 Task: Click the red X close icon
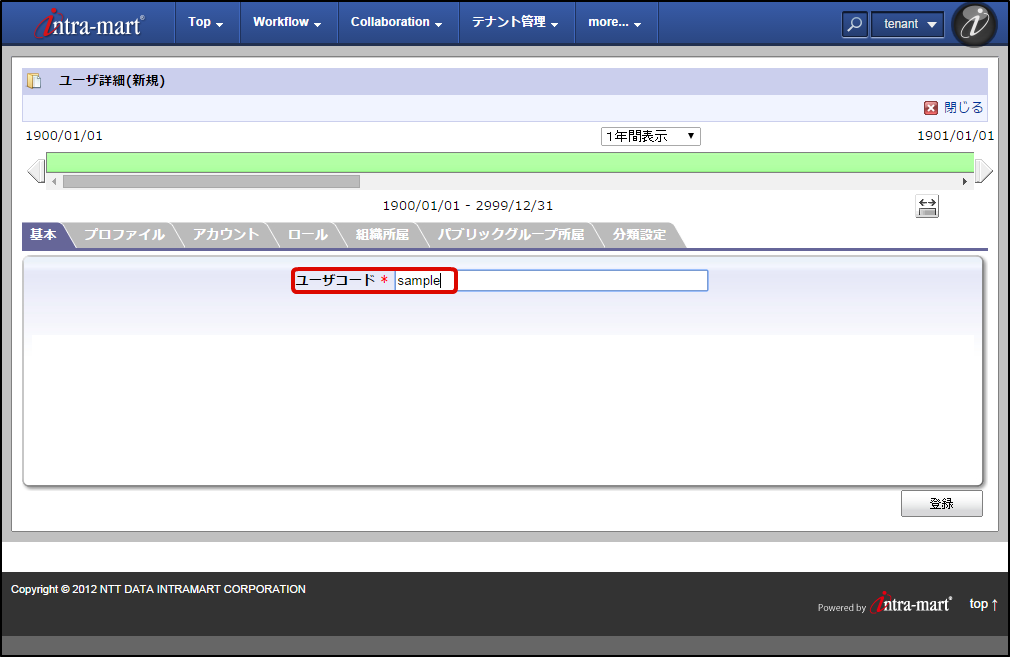point(931,108)
